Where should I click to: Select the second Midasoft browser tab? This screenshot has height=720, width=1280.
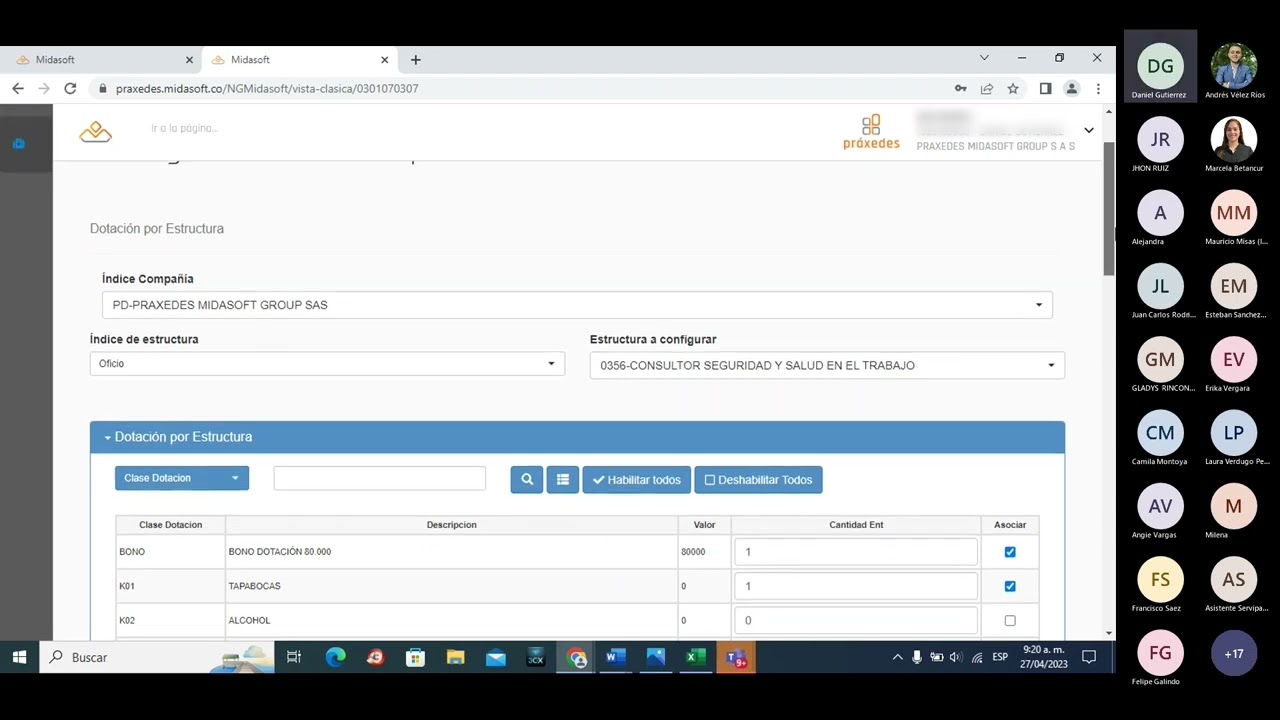(298, 60)
